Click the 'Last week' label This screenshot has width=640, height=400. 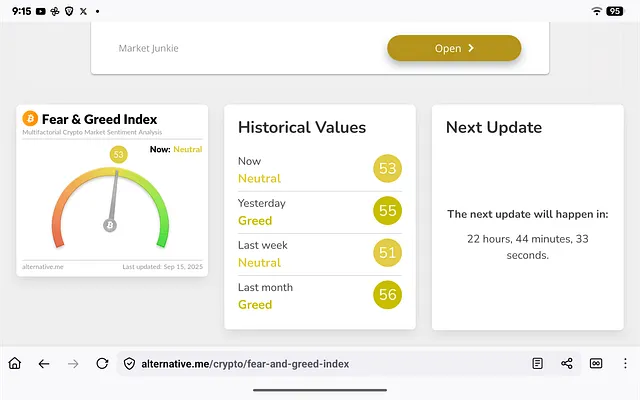pyautogui.click(x=263, y=245)
